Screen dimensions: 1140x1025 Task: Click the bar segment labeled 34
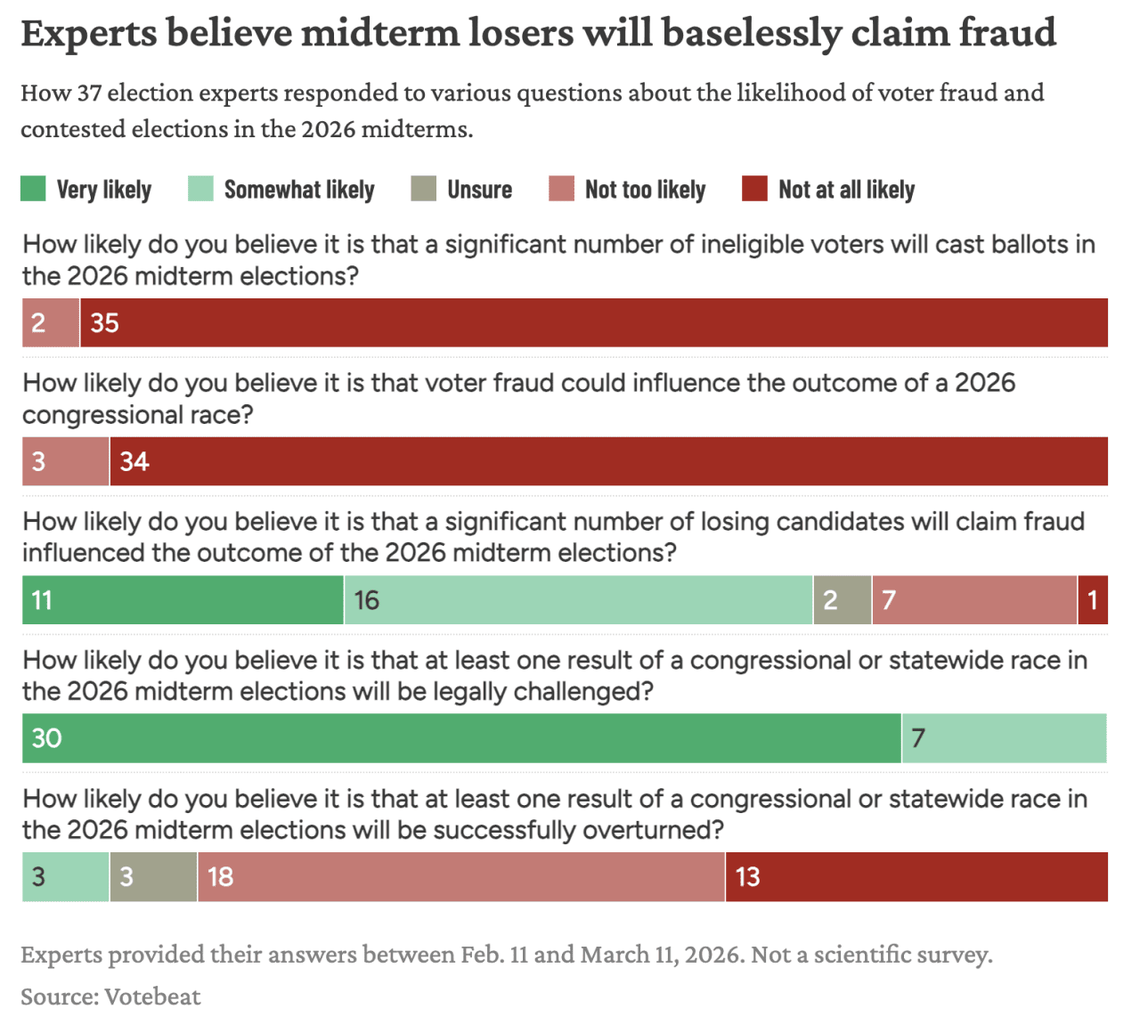pos(608,461)
